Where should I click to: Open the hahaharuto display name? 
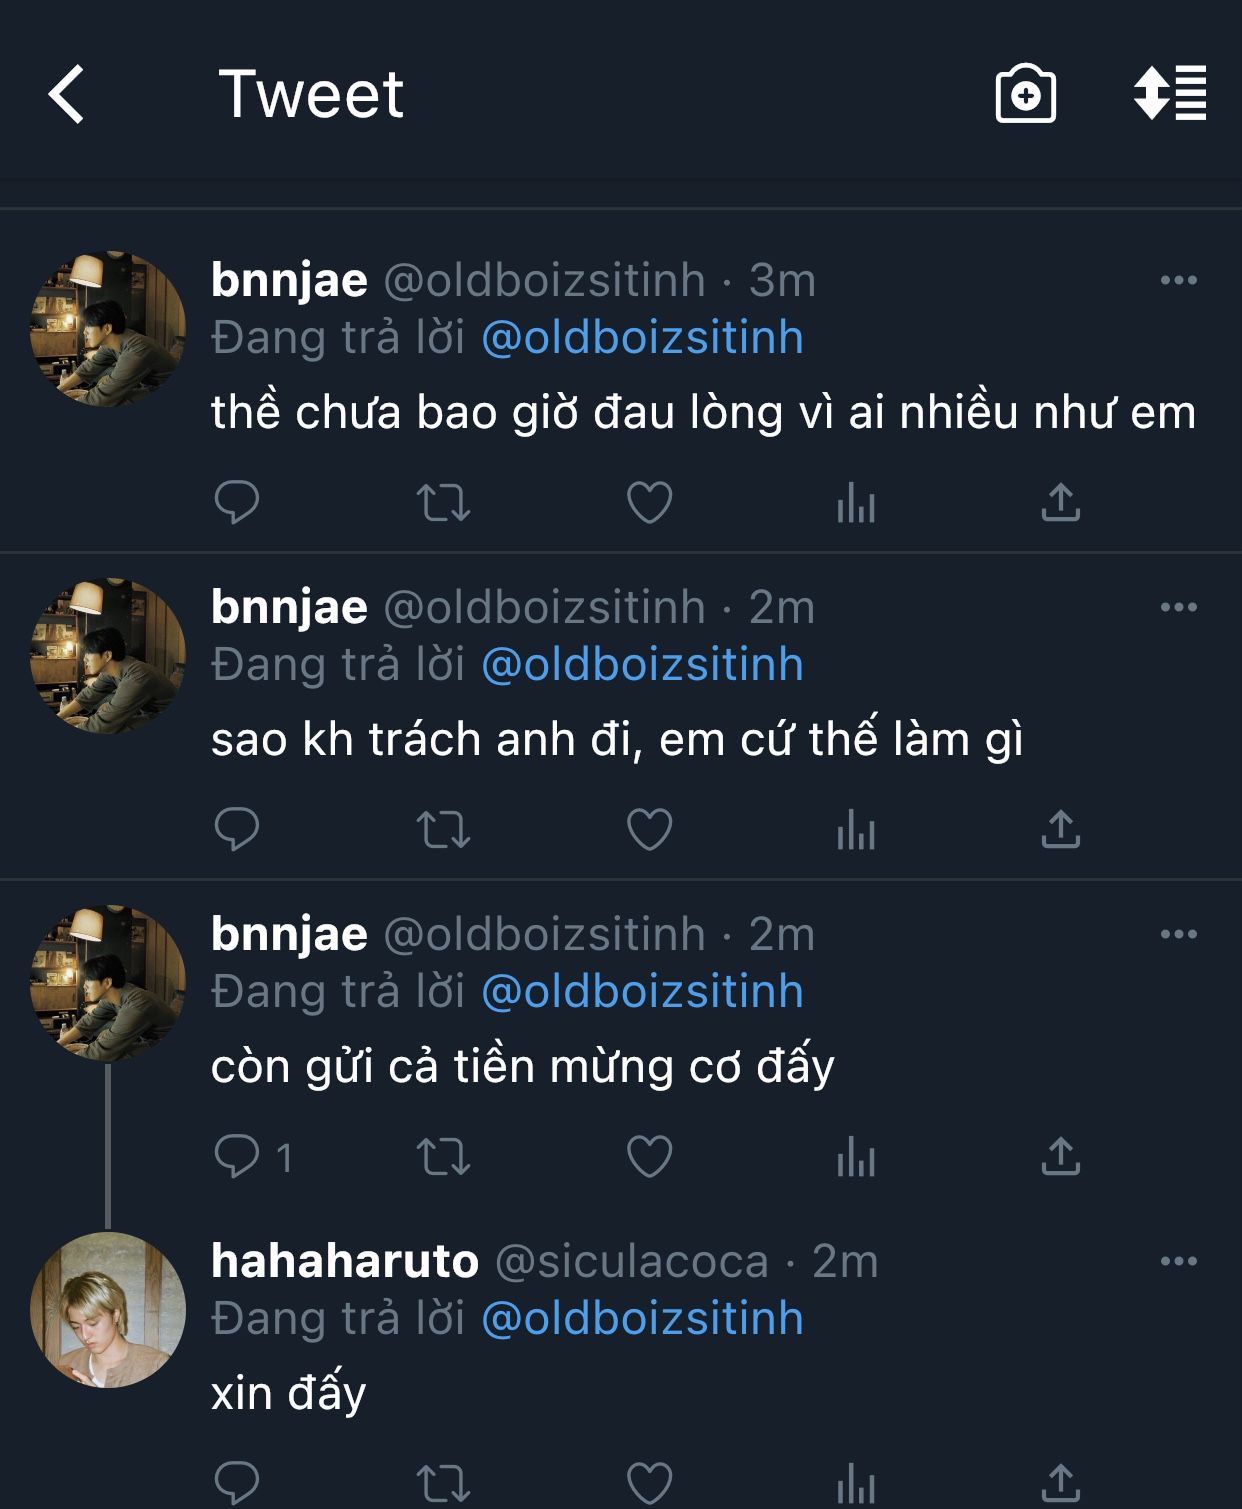click(345, 1262)
